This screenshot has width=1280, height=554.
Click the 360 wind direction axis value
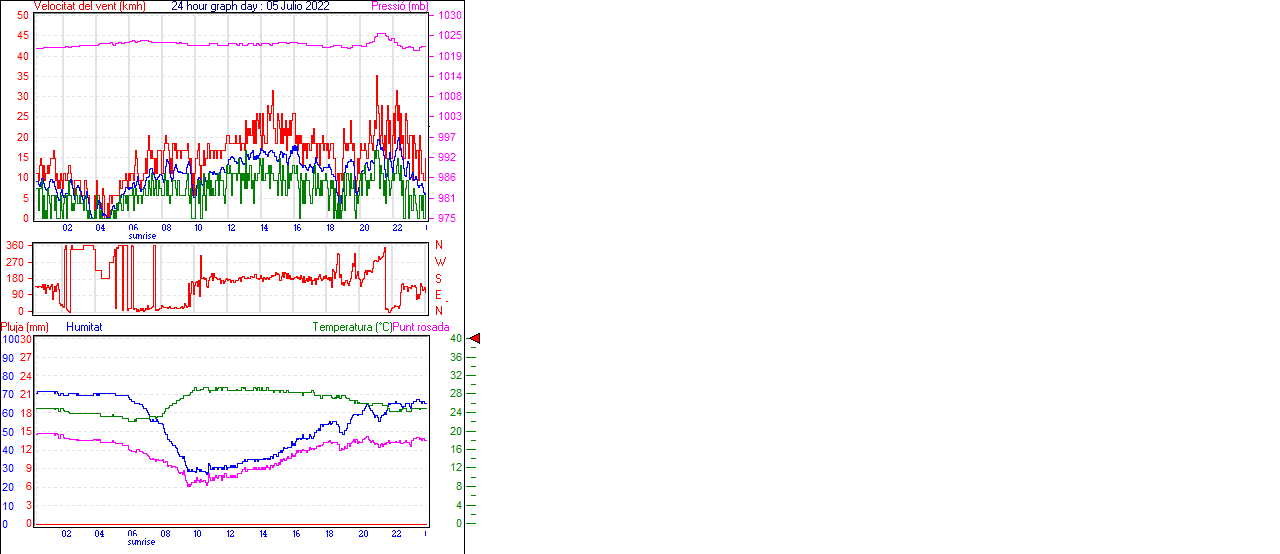[15, 245]
